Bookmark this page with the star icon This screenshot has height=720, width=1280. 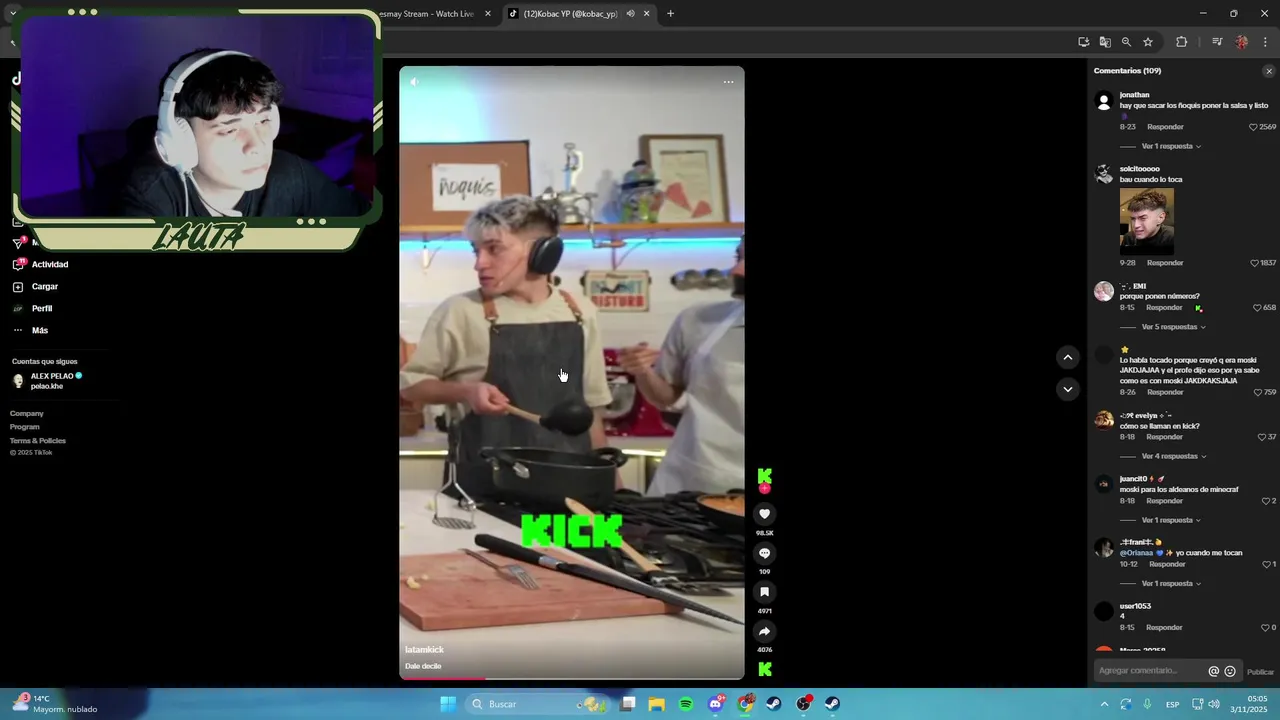tap(1148, 42)
